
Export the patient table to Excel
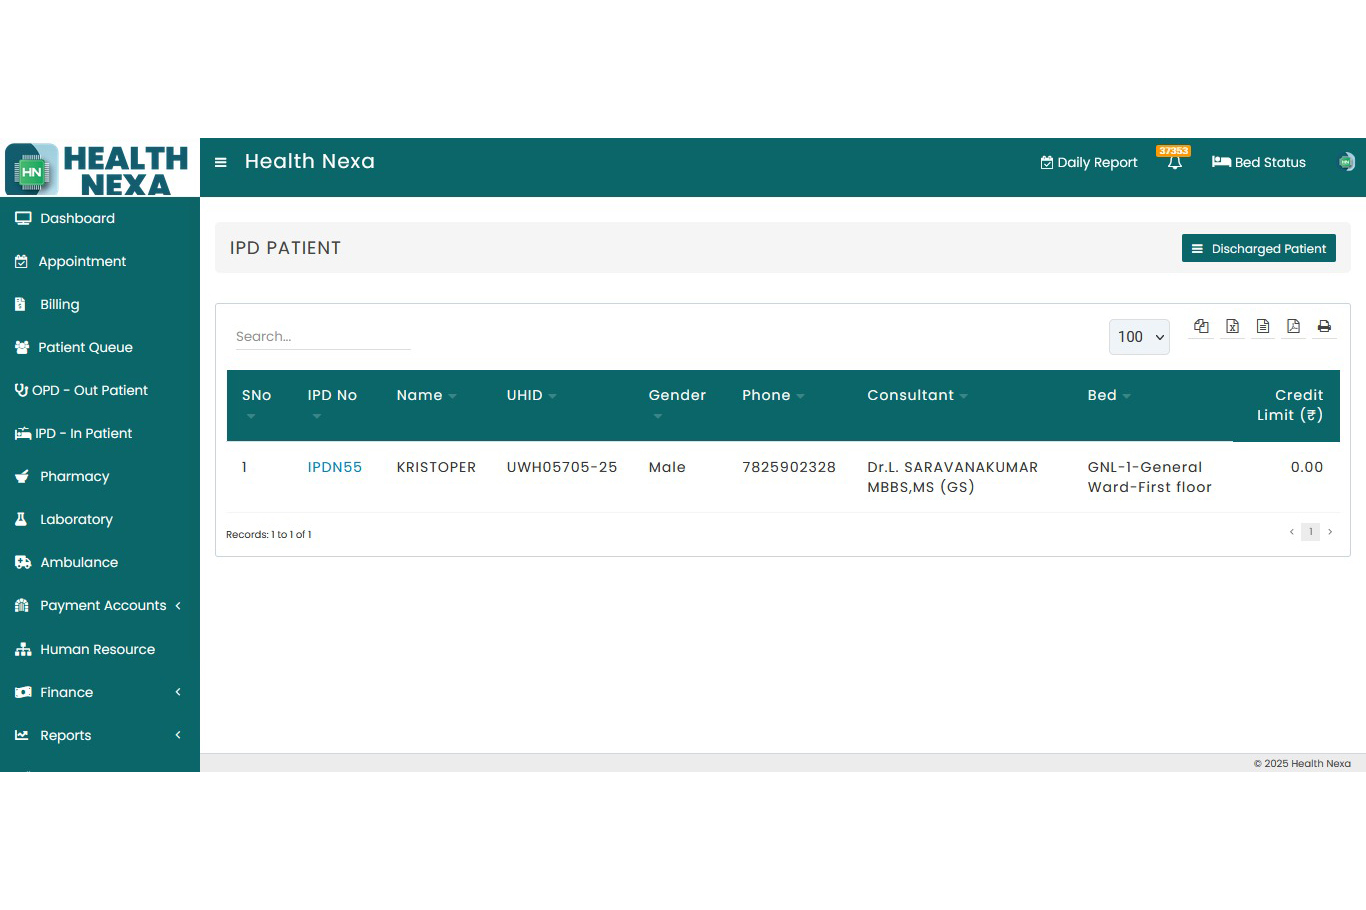pos(1232,327)
